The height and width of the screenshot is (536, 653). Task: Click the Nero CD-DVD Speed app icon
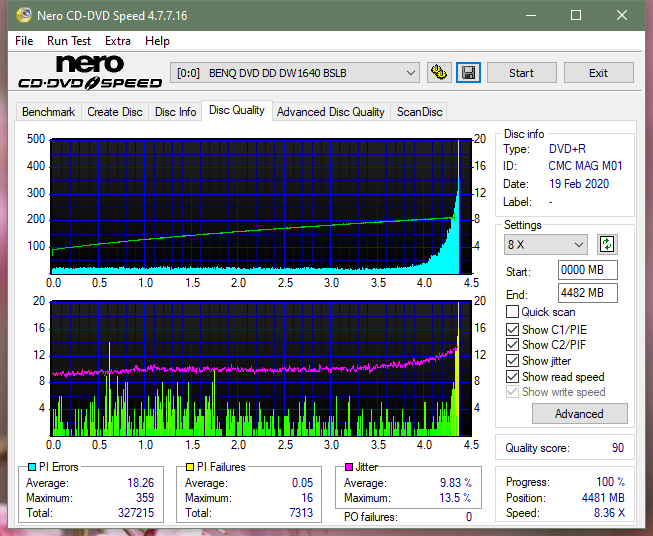tap(24, 15)
